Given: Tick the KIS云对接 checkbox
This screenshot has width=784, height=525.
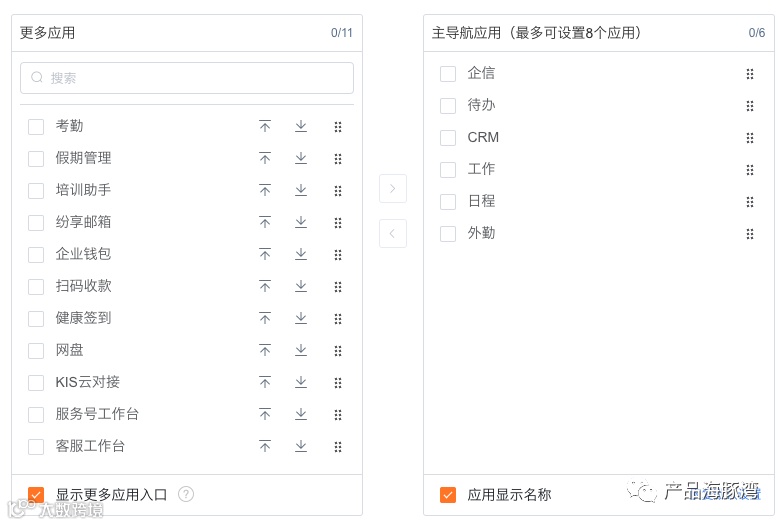Looking at the screenshot, I should click(x=36, y=383).
